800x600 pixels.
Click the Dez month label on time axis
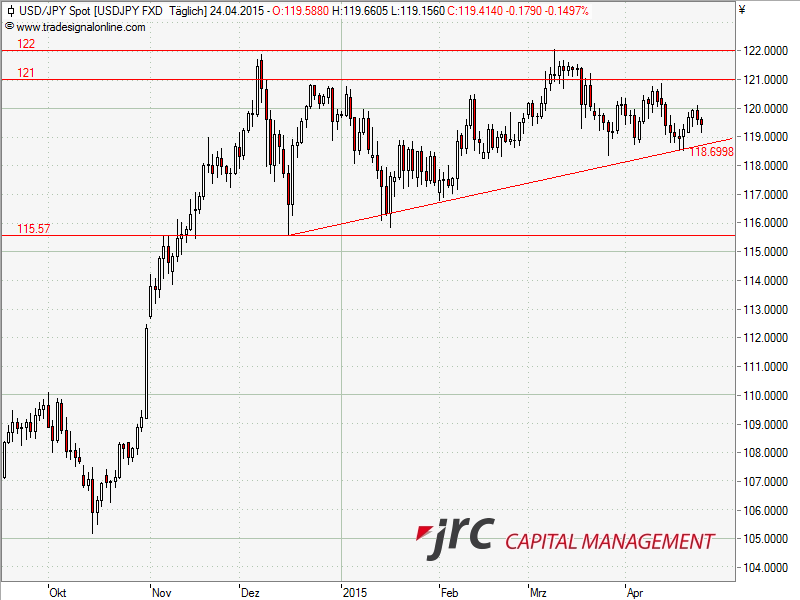click(x=250, y=592)
